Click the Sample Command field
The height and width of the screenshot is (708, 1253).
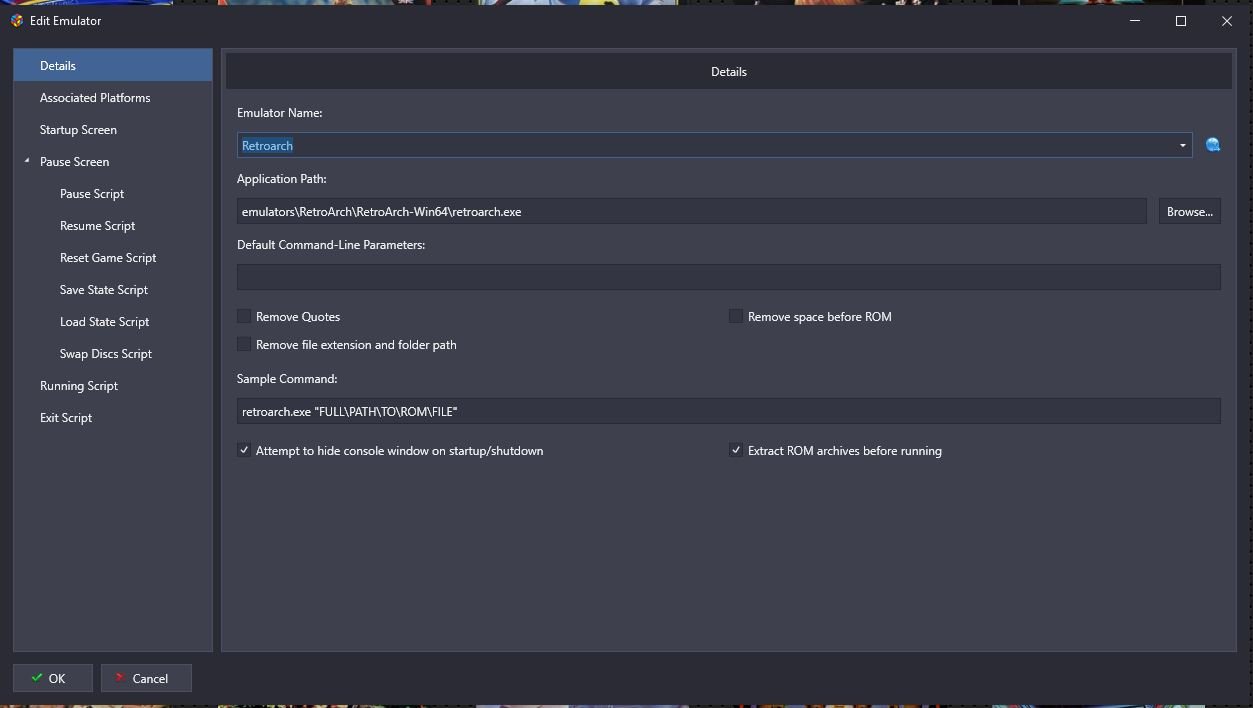click(x=729, y=411)
